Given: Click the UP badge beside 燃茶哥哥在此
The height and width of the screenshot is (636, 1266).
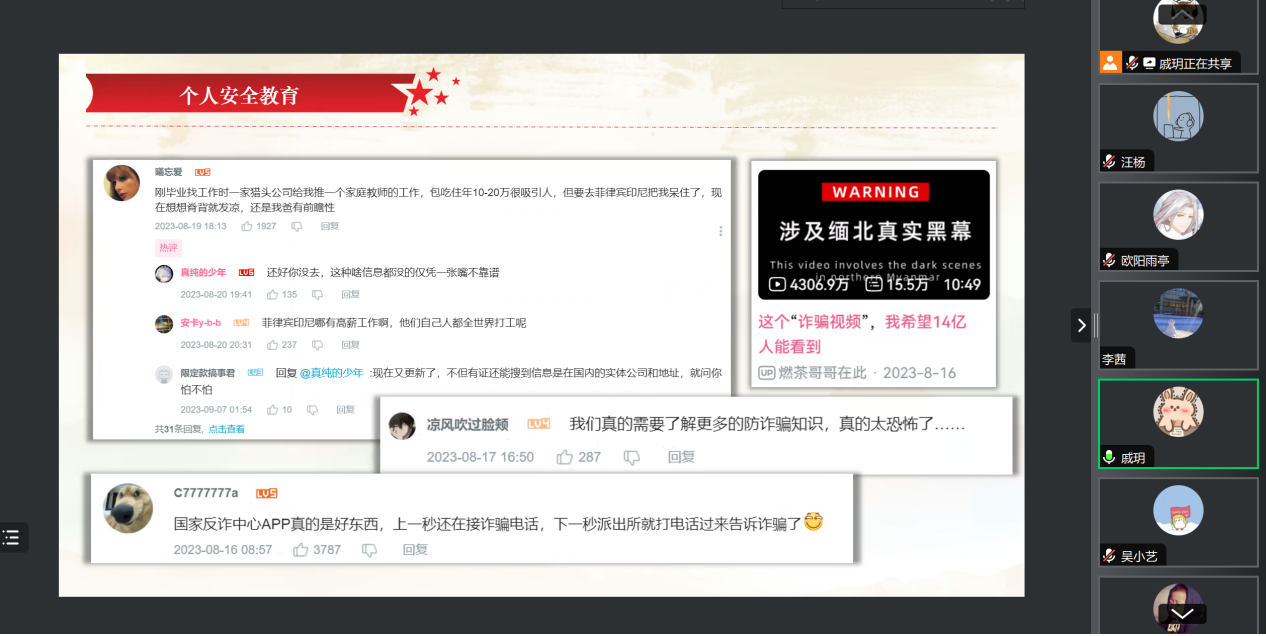Looking at the screenshot, I should 765,372.
